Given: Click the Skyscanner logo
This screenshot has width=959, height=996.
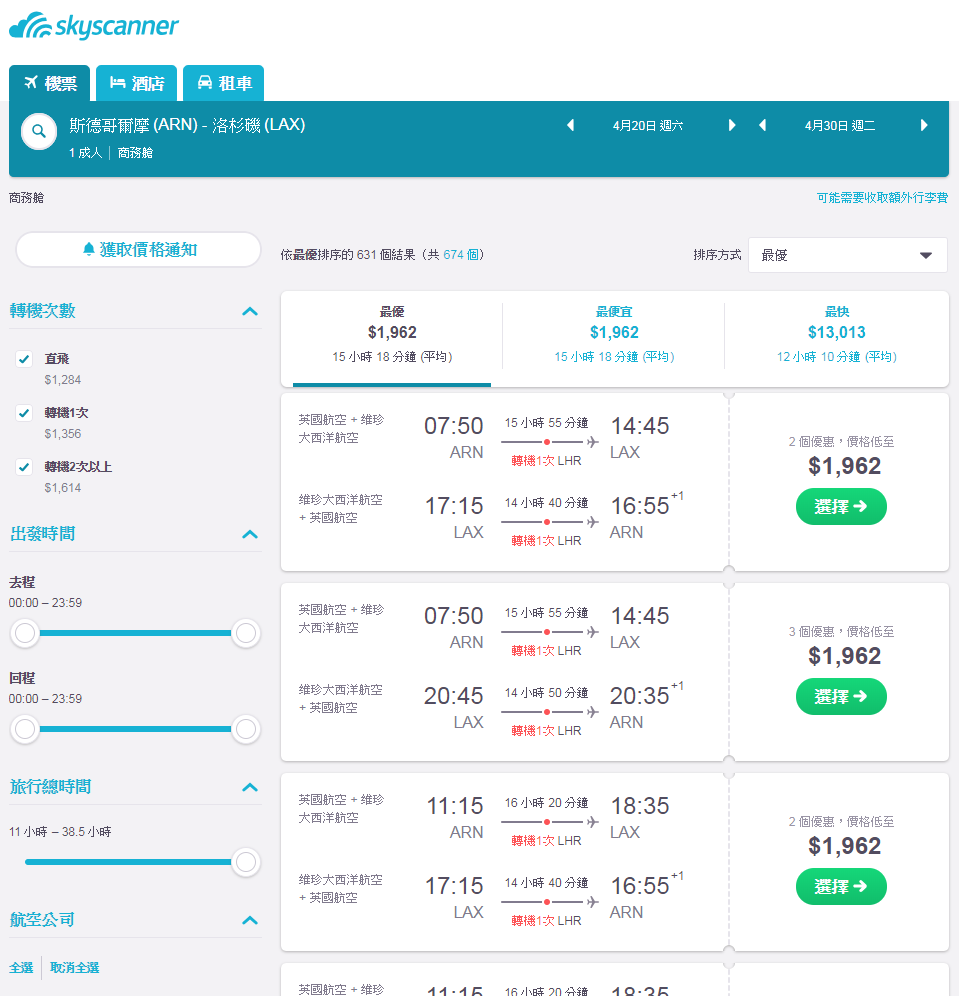Looking at the screenshot, I should click(x=94, y=25).
